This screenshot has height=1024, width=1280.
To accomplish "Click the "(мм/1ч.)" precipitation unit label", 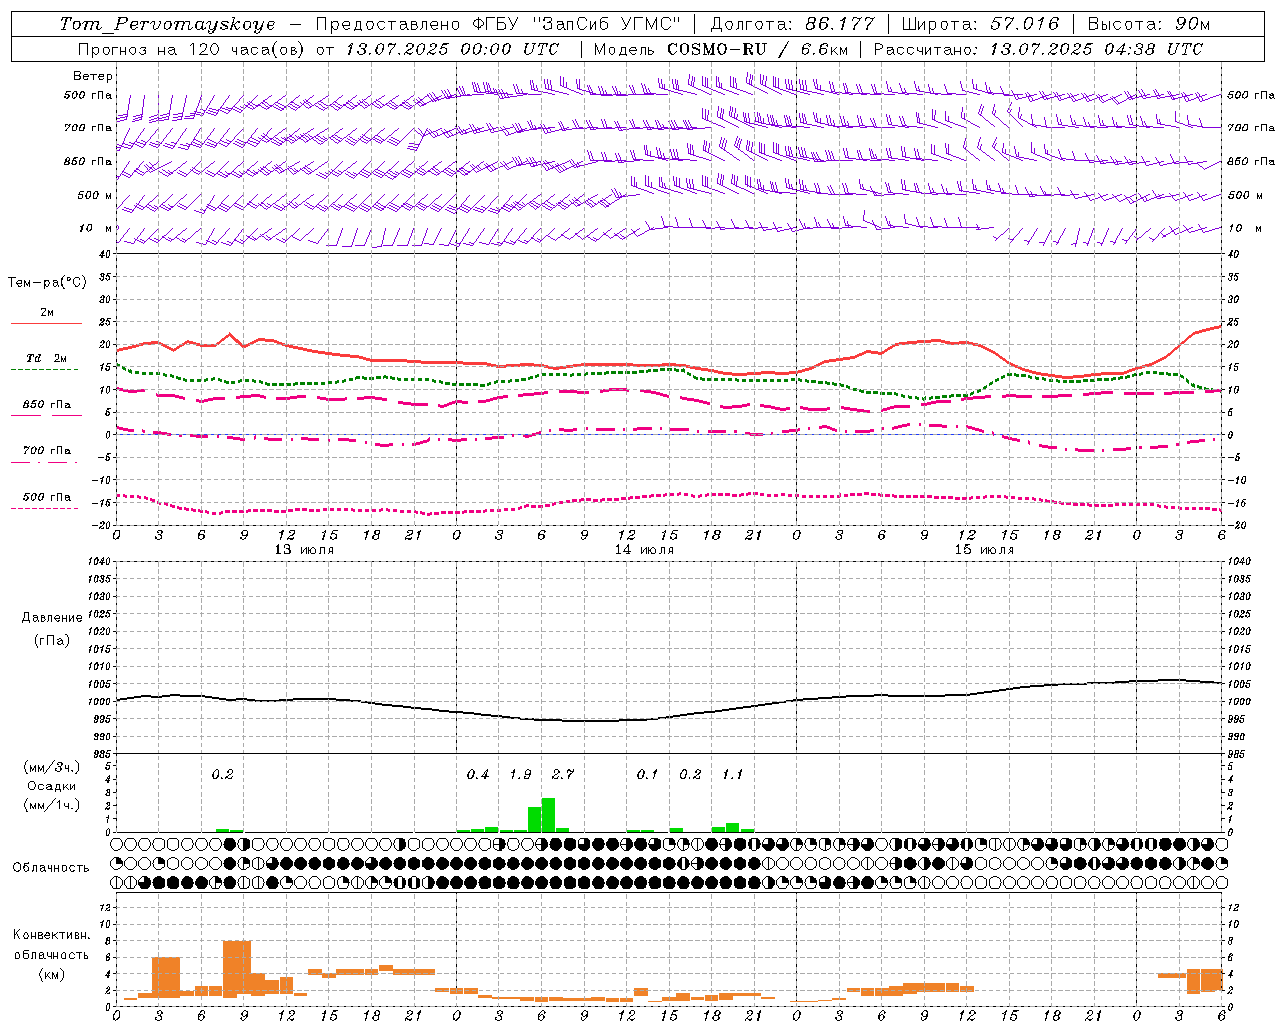I will [52, 805].
